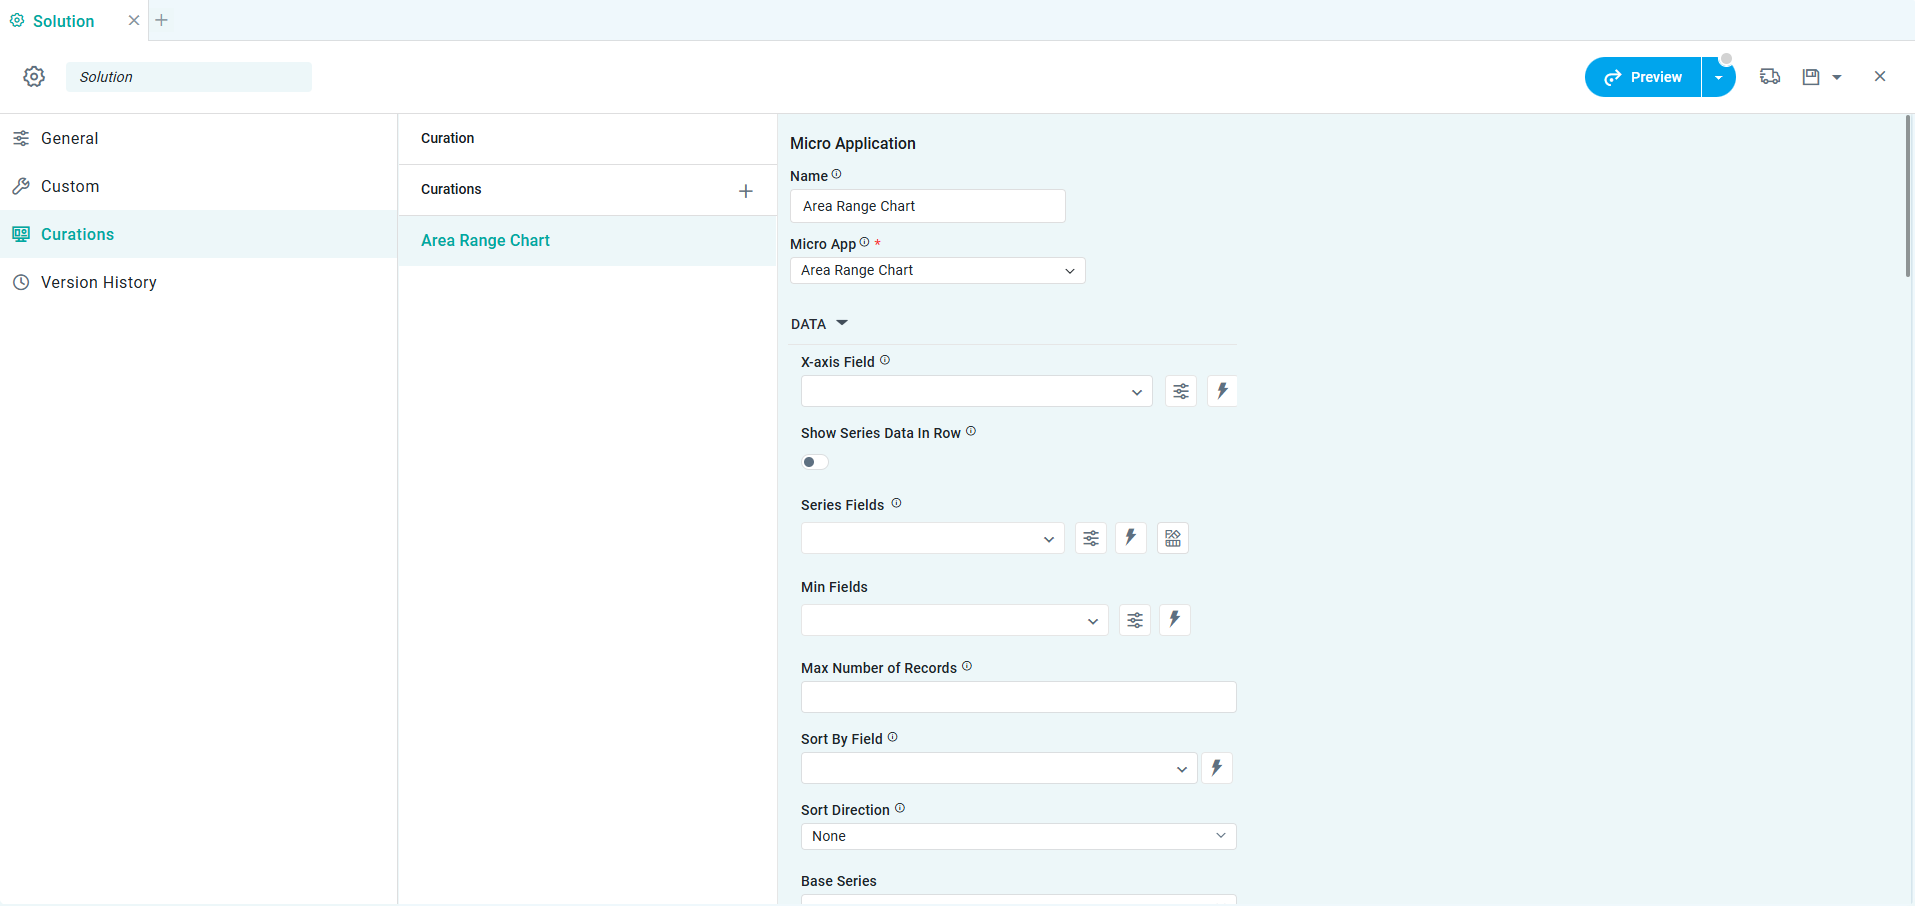Open X-axis Field filter settings icon

coord(1181,391)
